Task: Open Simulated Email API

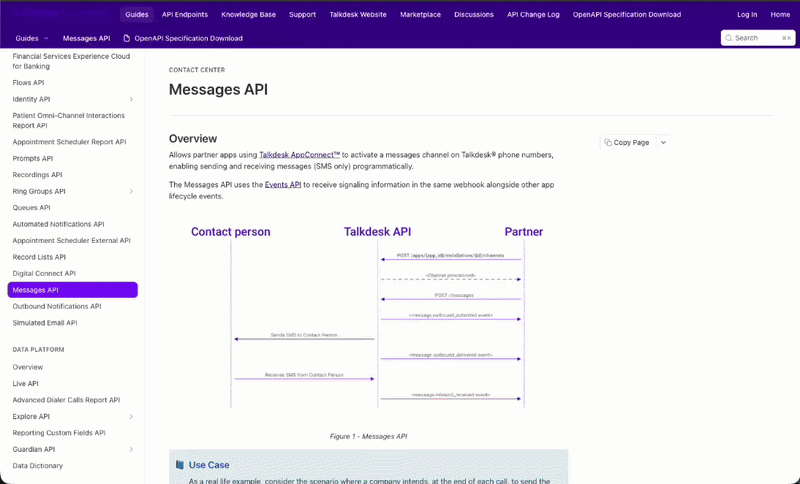Action: pyautogui.click(x=45, y=323)
